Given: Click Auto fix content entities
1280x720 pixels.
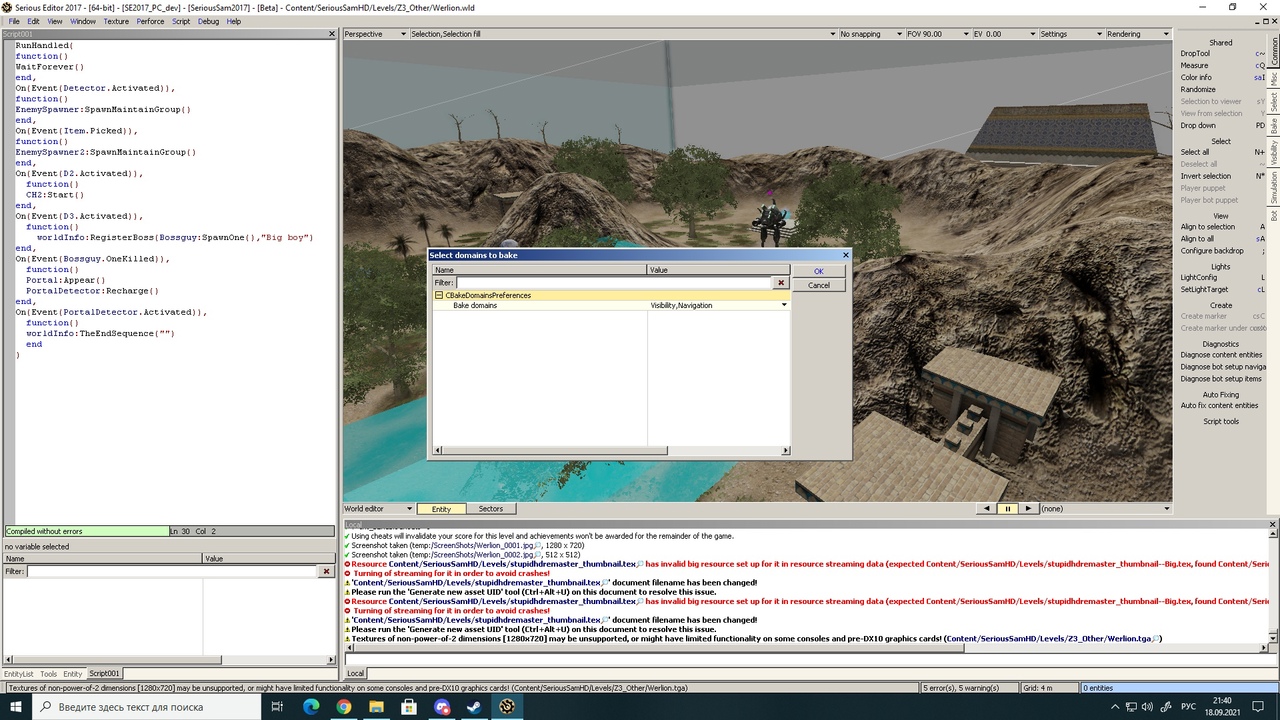Looking at the screenshot, I should (x=1219, y=405).
